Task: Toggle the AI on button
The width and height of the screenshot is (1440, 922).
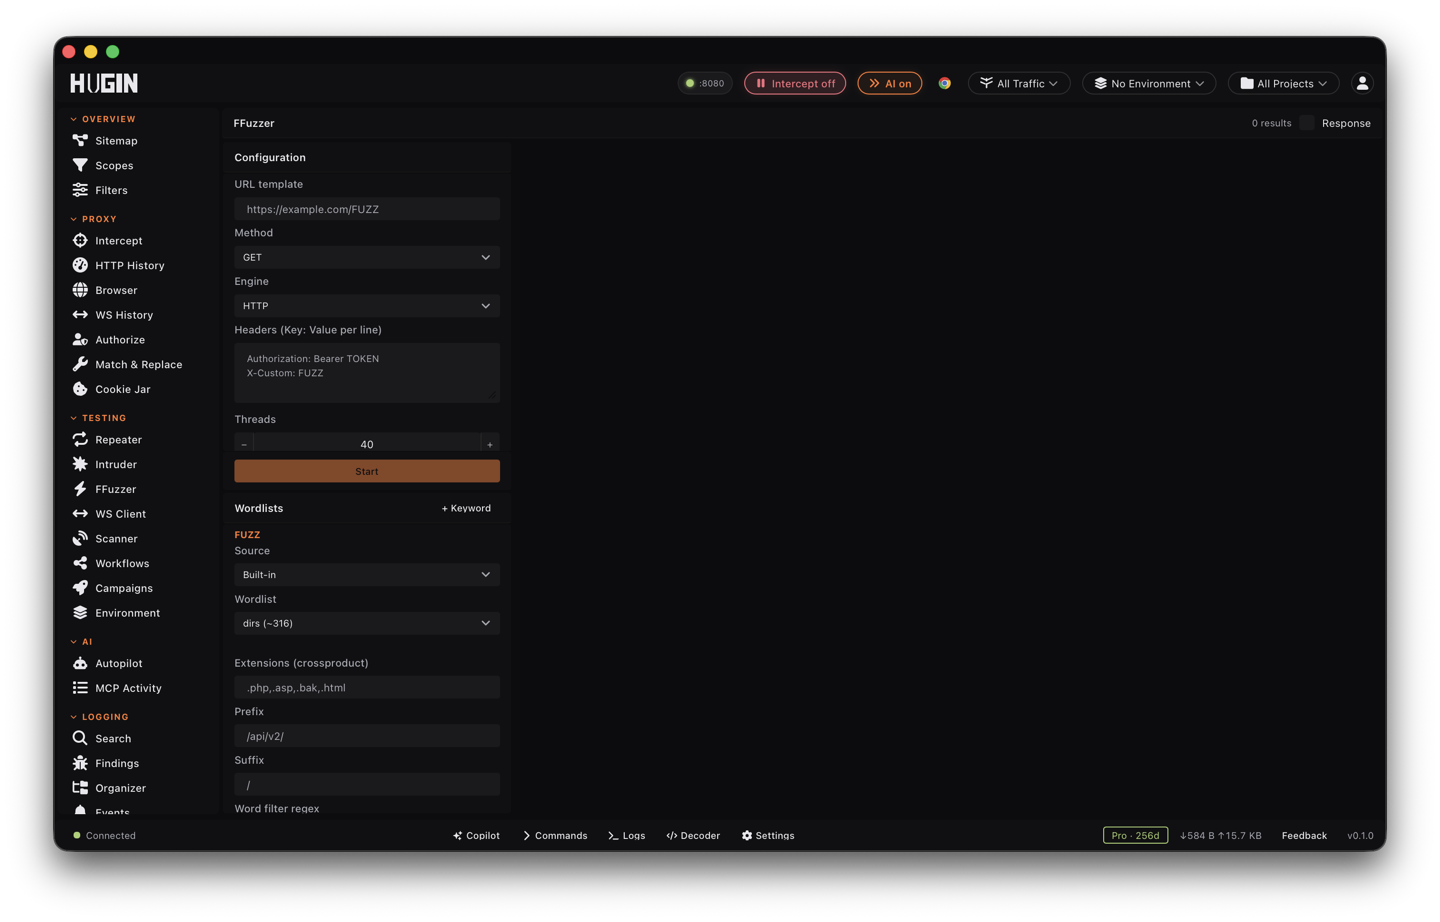Action: point(889,83)
